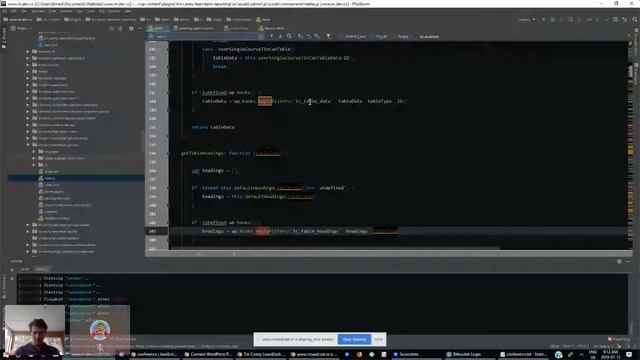
Task: Click Stop sharing button
Action: pos(354,339)
